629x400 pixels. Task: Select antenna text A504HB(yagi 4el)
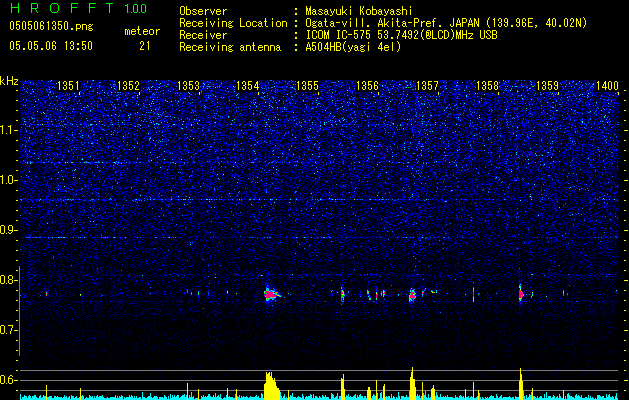353,47
